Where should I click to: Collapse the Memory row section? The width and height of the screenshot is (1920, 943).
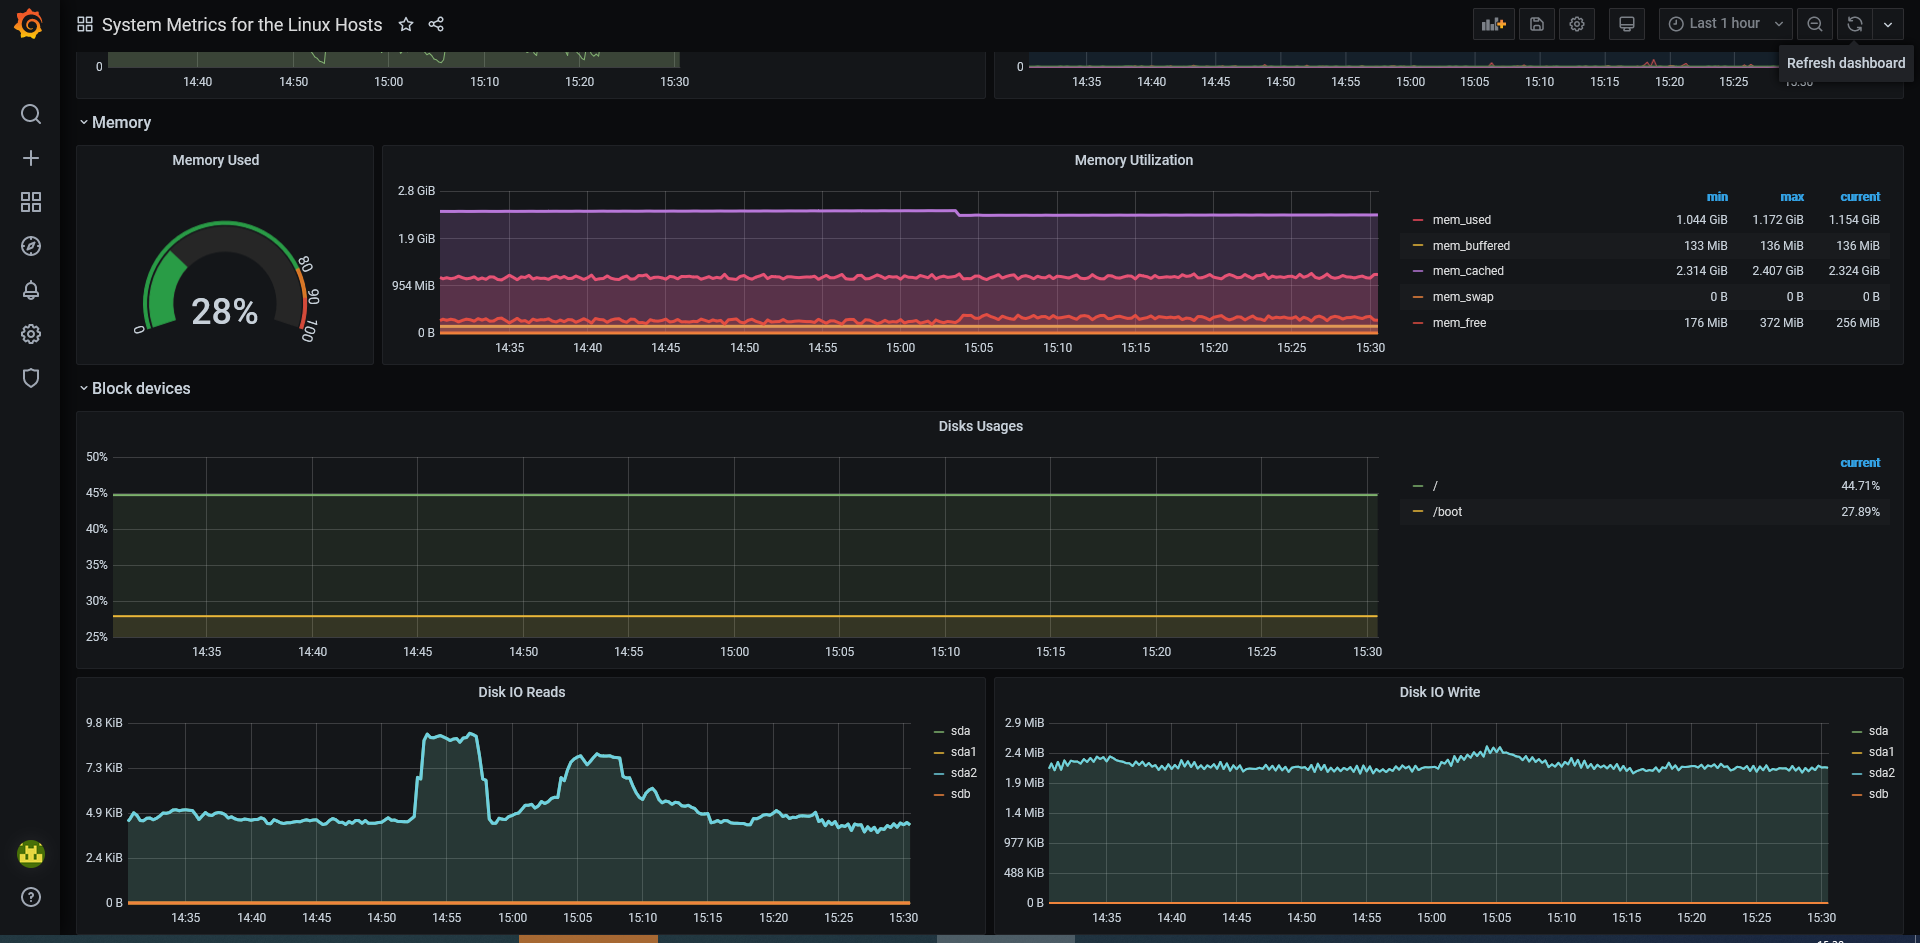pos(121,122)
